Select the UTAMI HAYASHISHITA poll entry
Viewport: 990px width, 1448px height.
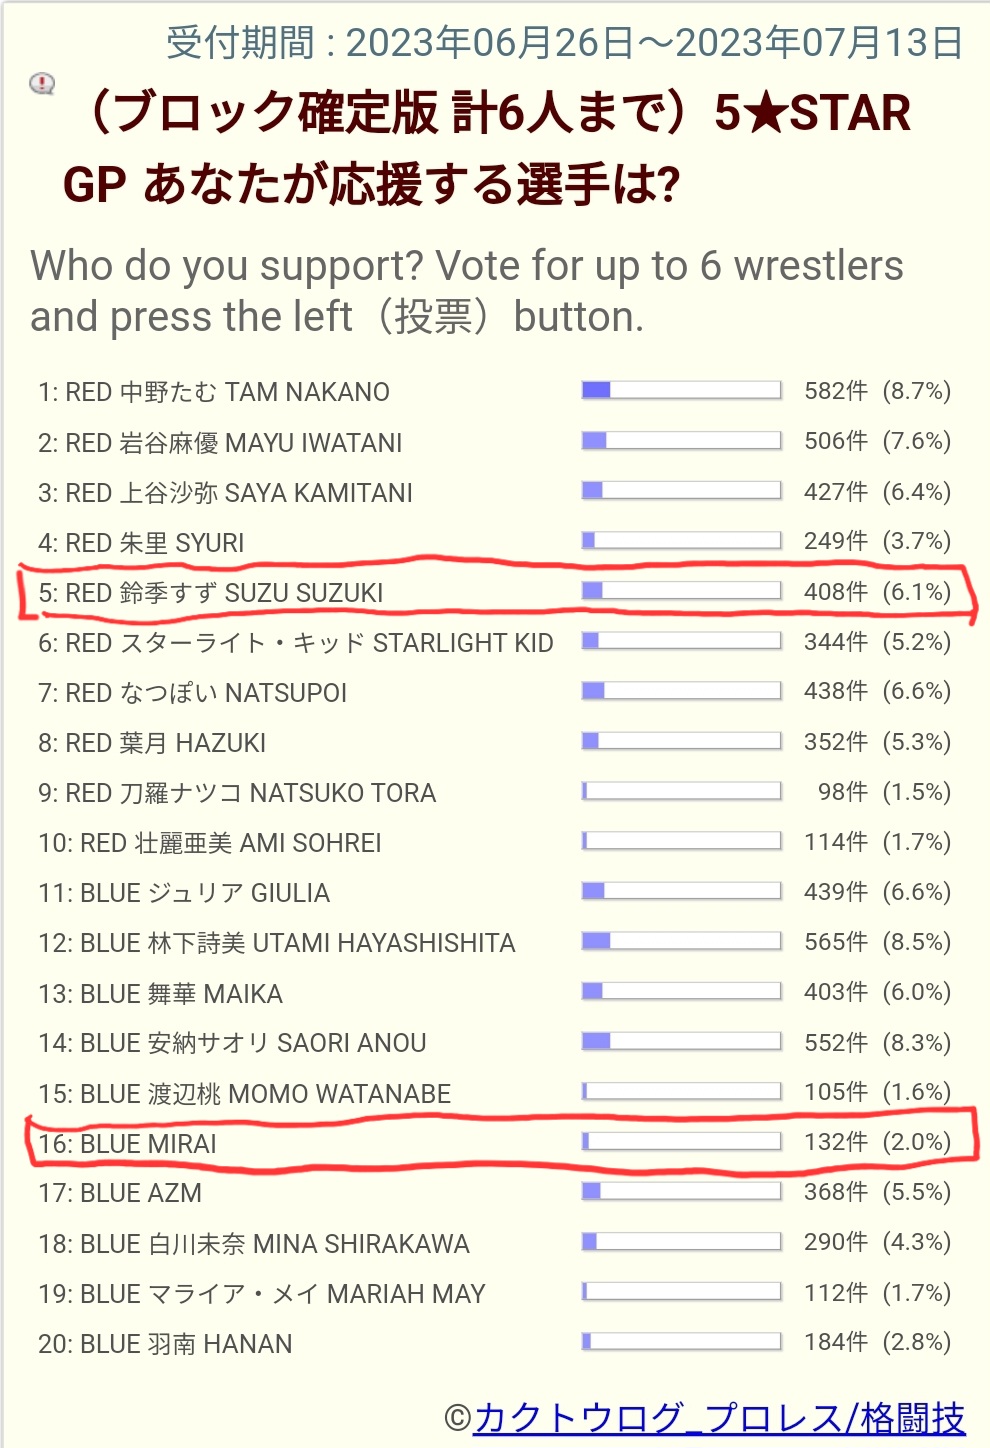(277, 943)
